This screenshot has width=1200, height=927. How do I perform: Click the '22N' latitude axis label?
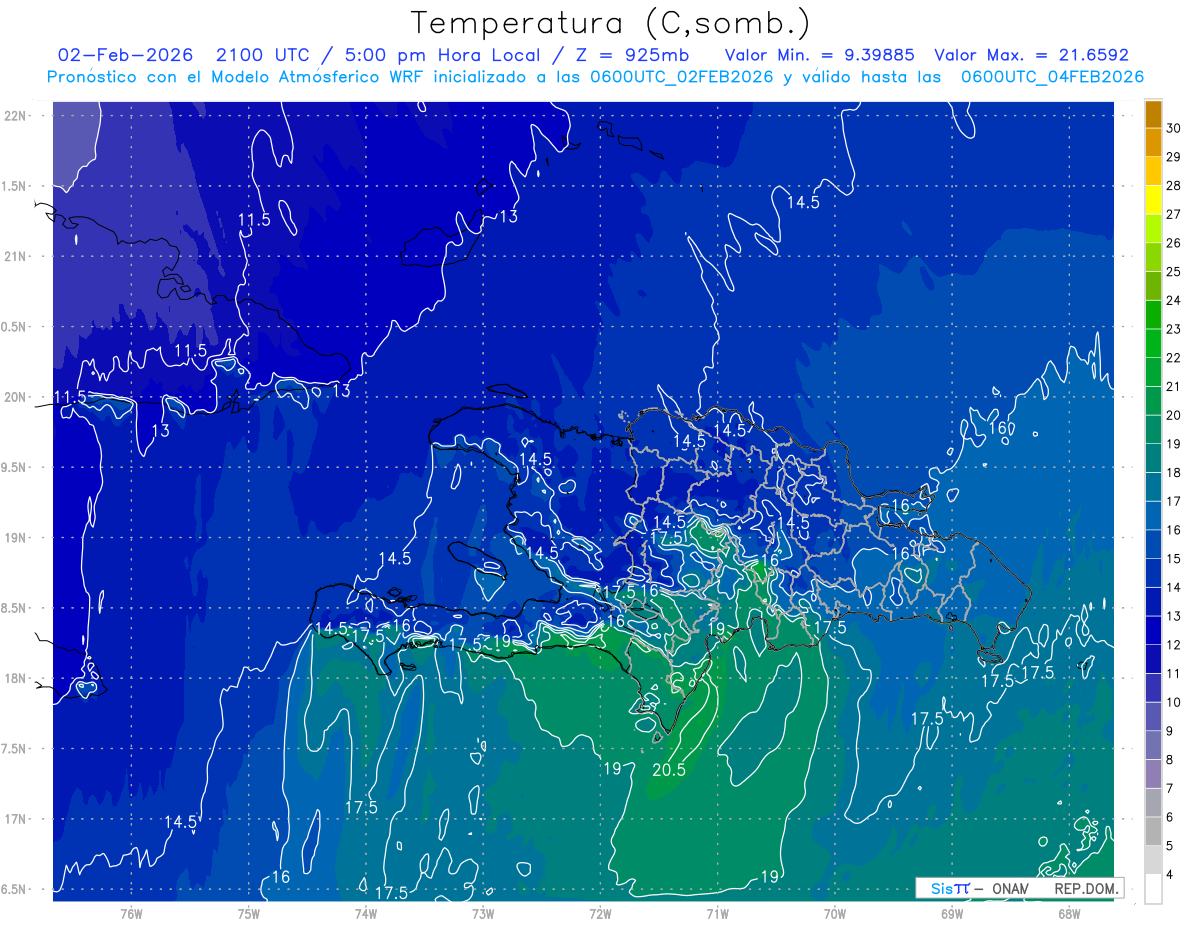(16, 116)
